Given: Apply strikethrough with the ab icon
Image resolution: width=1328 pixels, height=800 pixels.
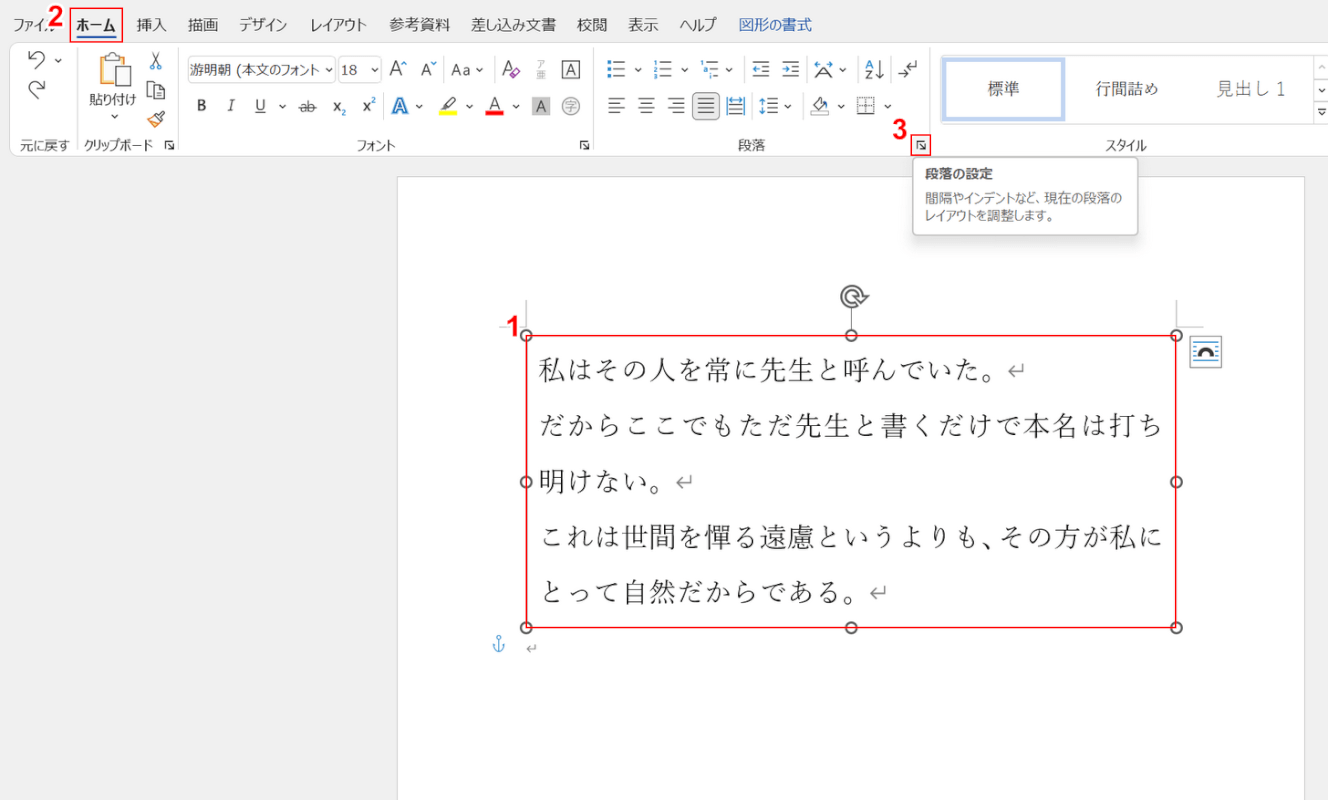Looking at the screenshot, I should pos(308,106).
